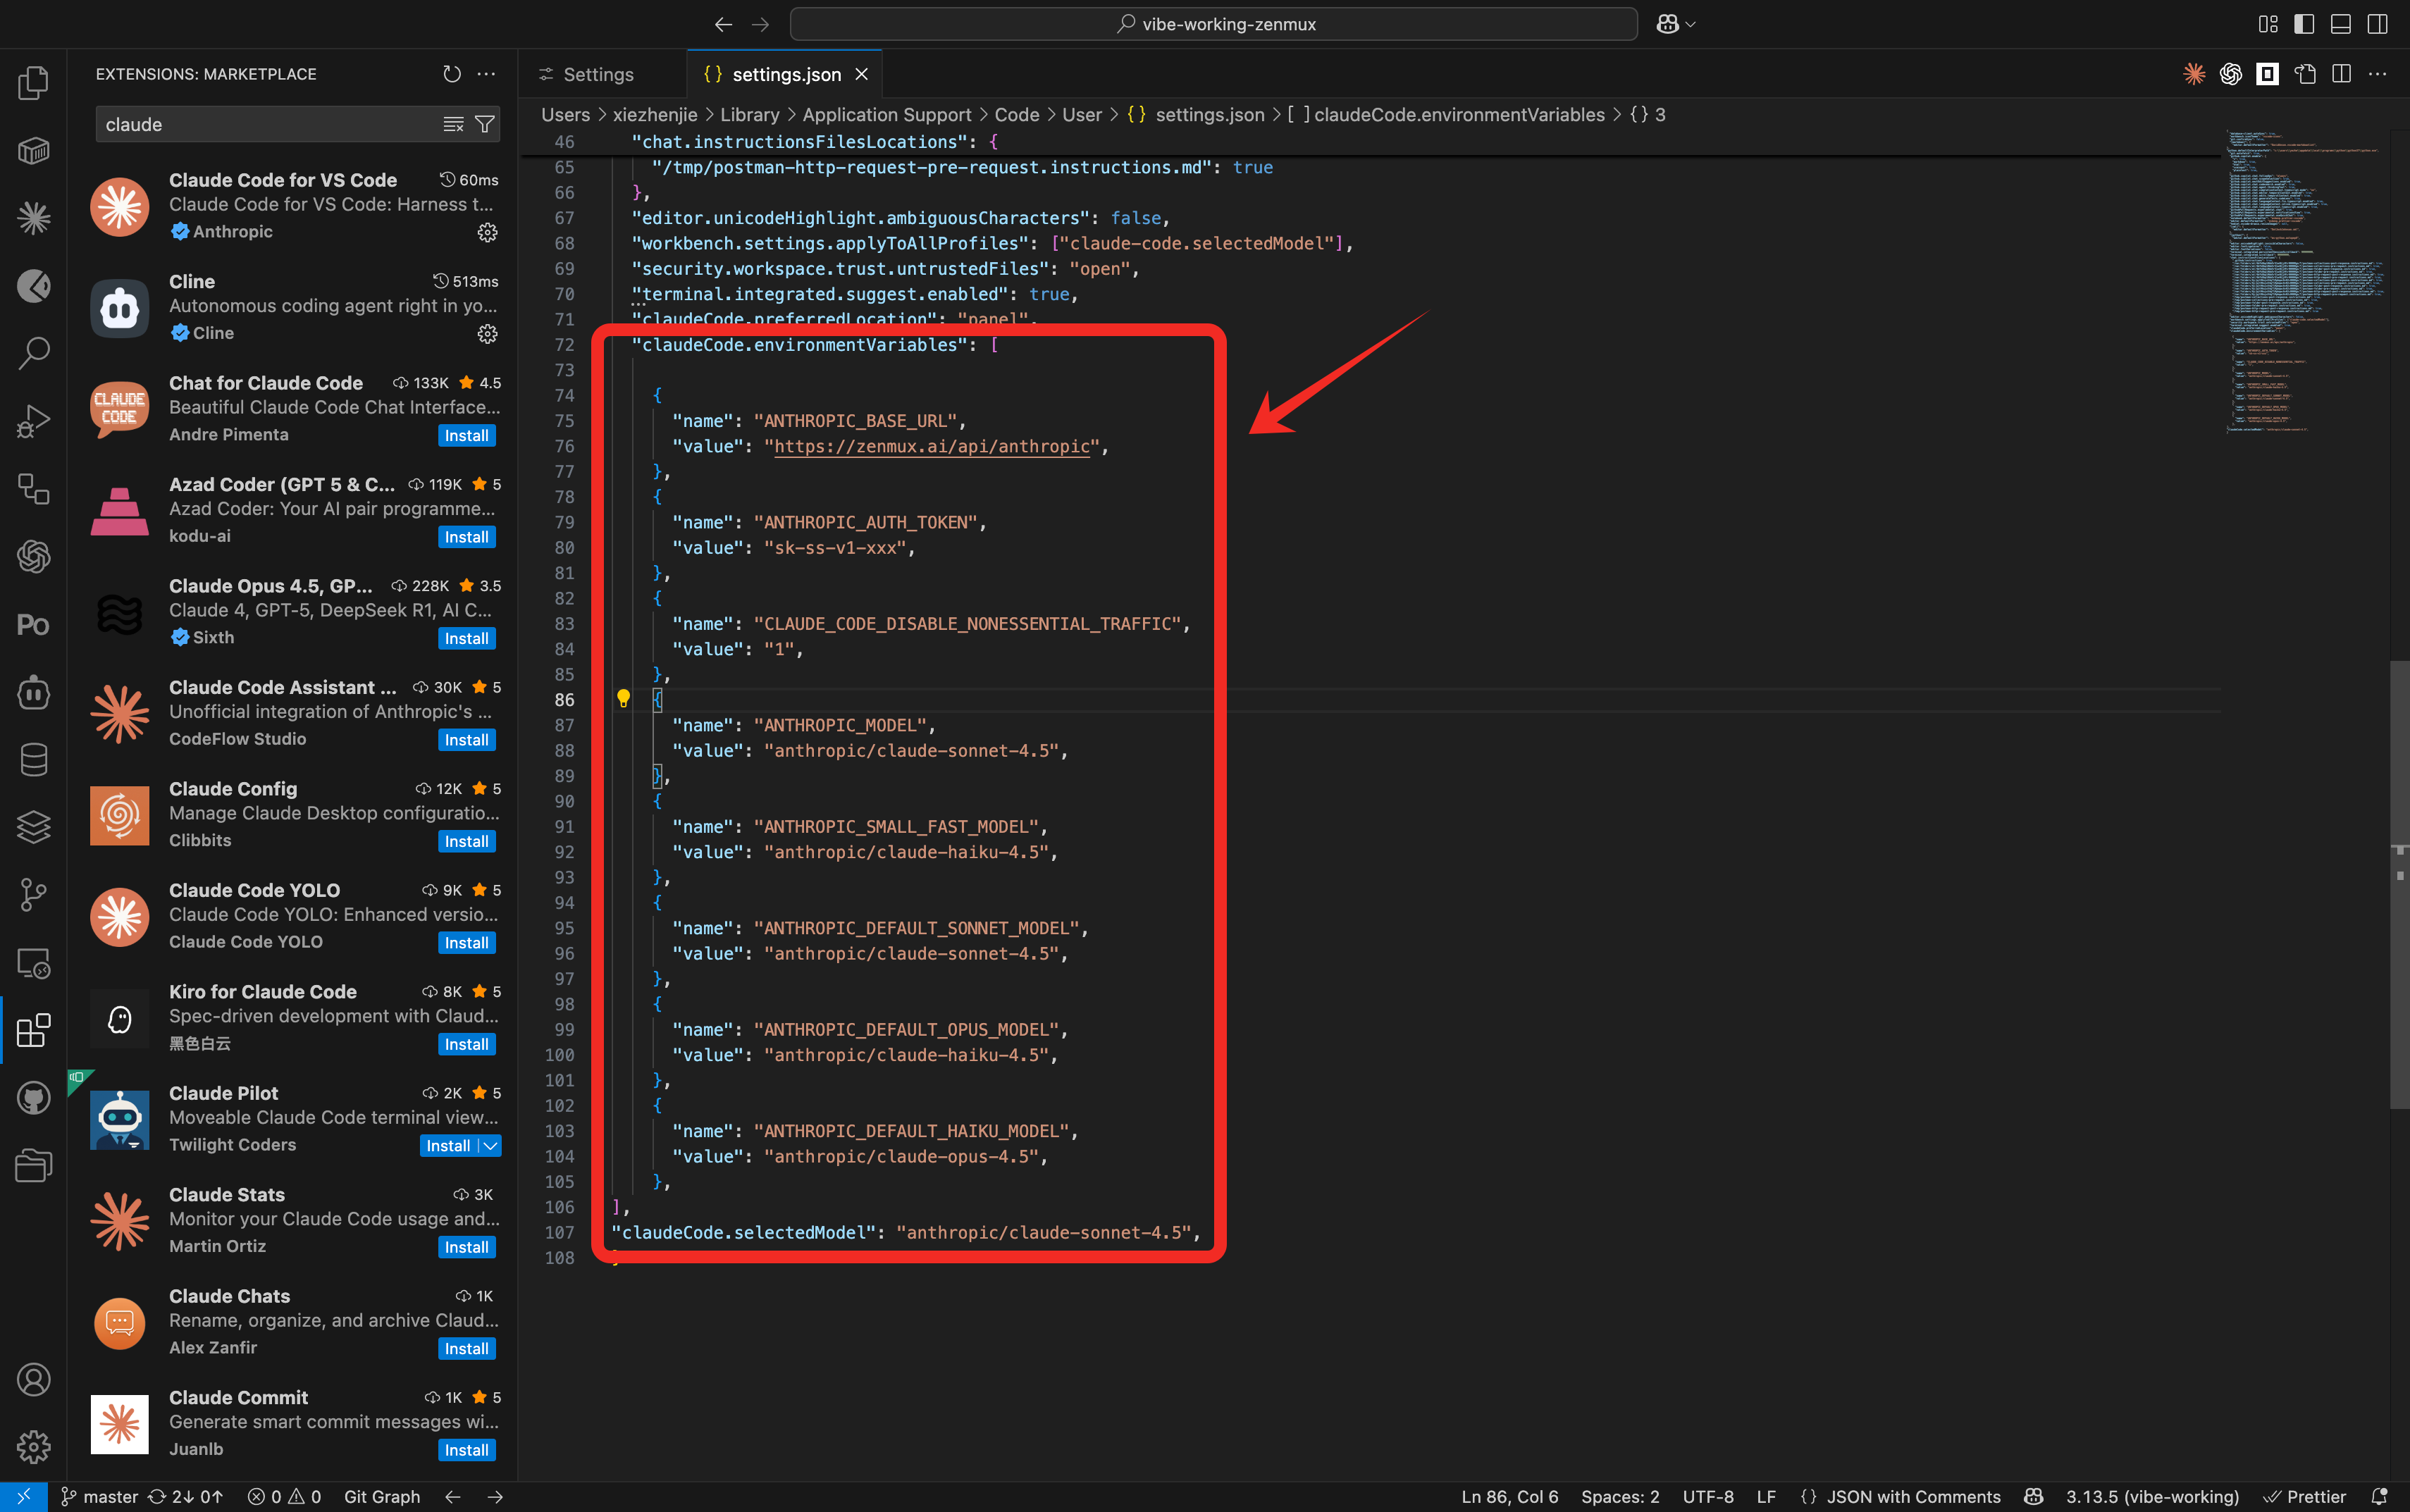Open the Run and Debug view
Image resolution: width=2410 pixels, height=1512 pixels.
[33, 420]
